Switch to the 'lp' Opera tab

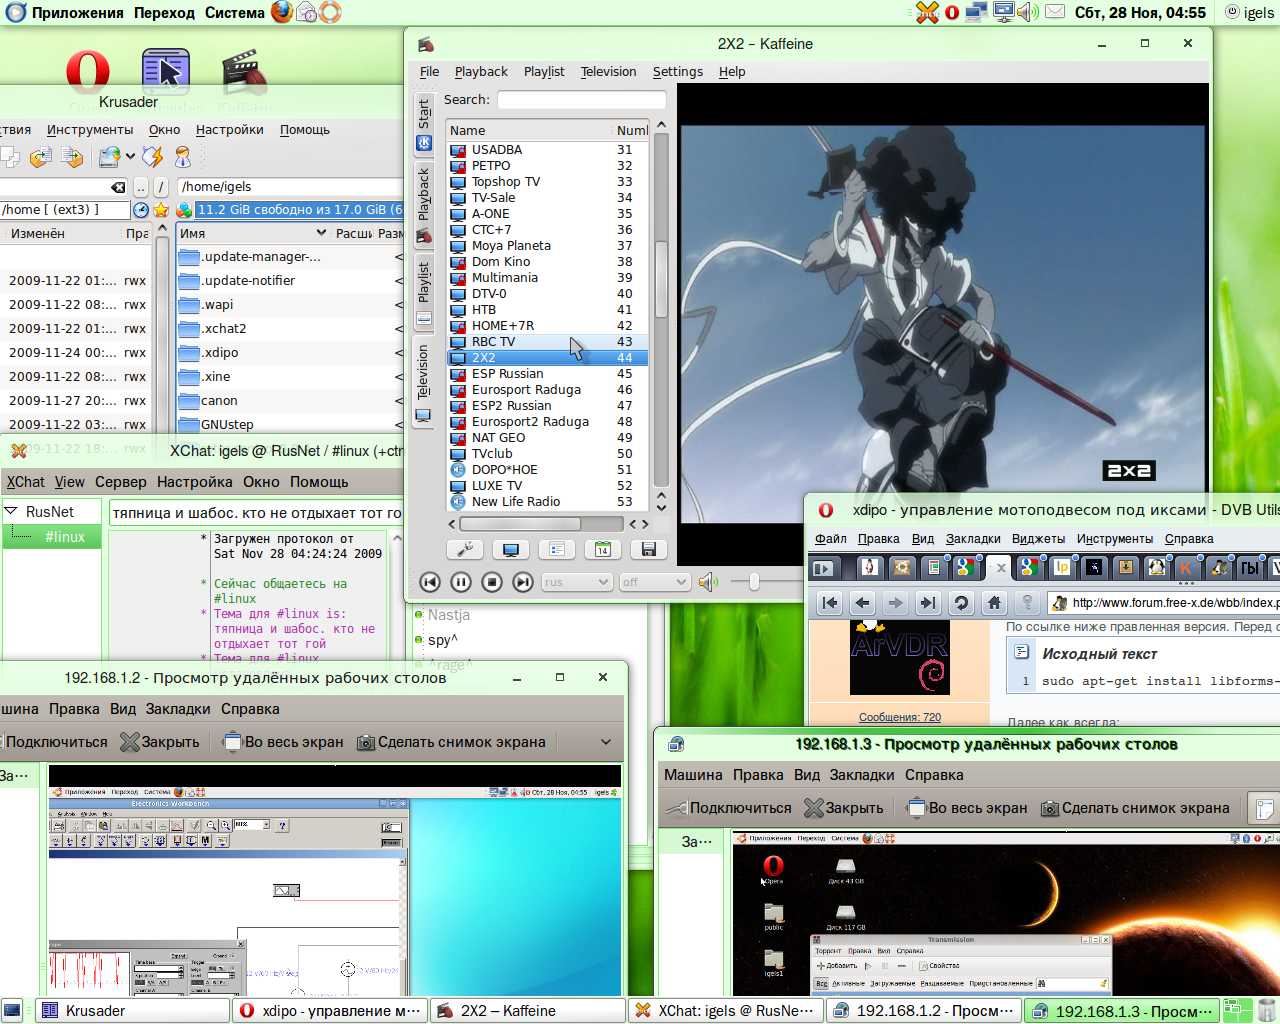pos(1062,568)
